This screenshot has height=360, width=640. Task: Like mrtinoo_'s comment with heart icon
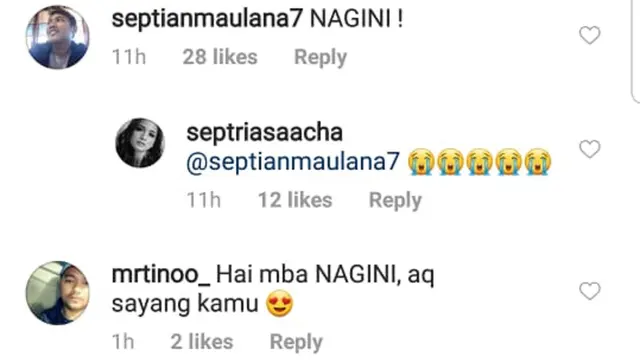point(590,291)
